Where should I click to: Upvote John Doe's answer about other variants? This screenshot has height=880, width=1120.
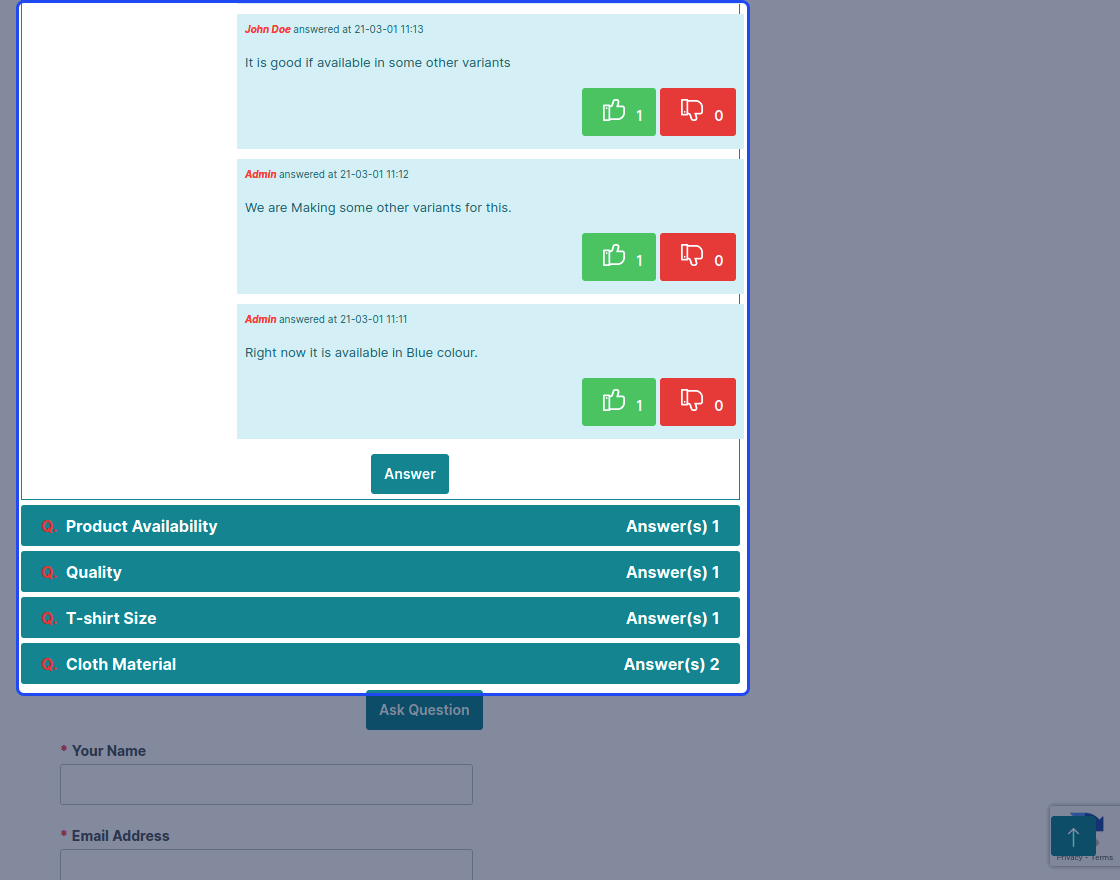pos(619,112)
